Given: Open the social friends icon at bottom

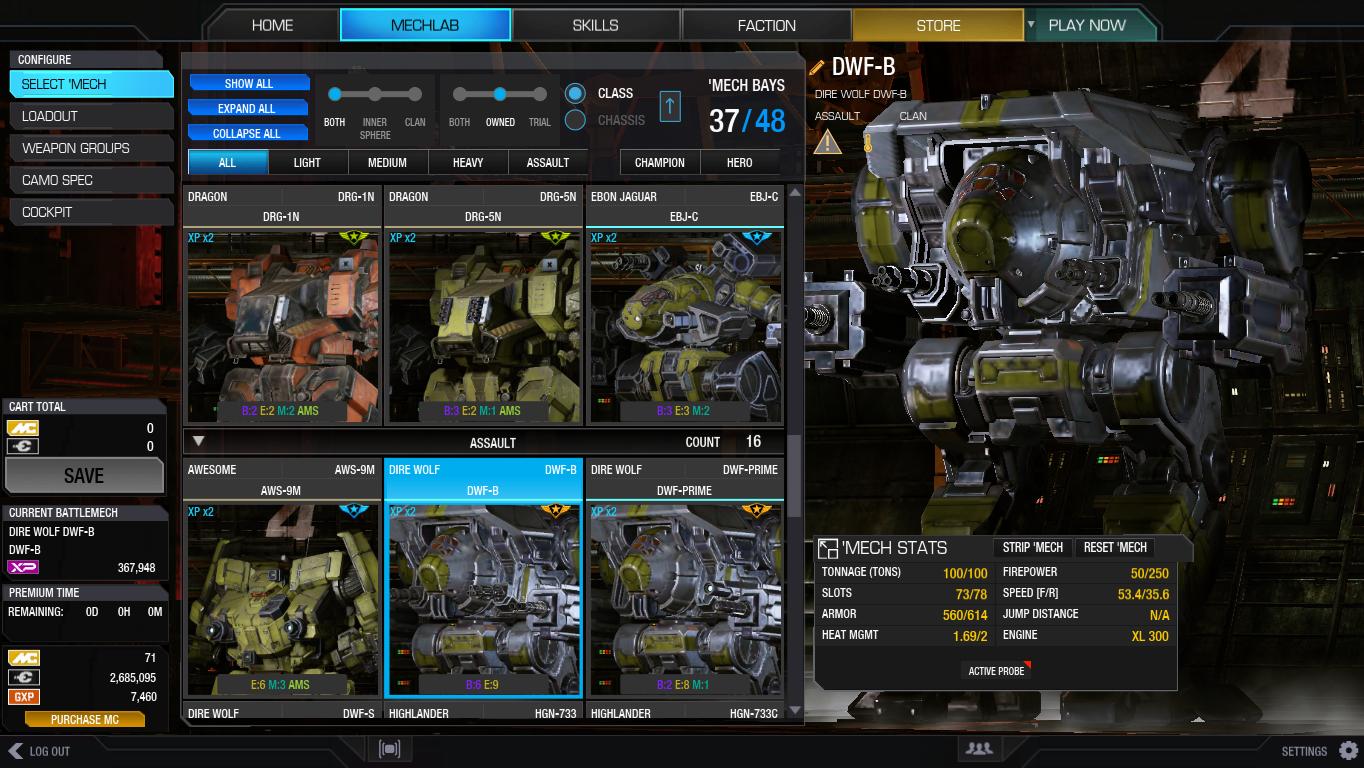Looking at the screenshot, I should pyautogui.click(x=979, y=749).
